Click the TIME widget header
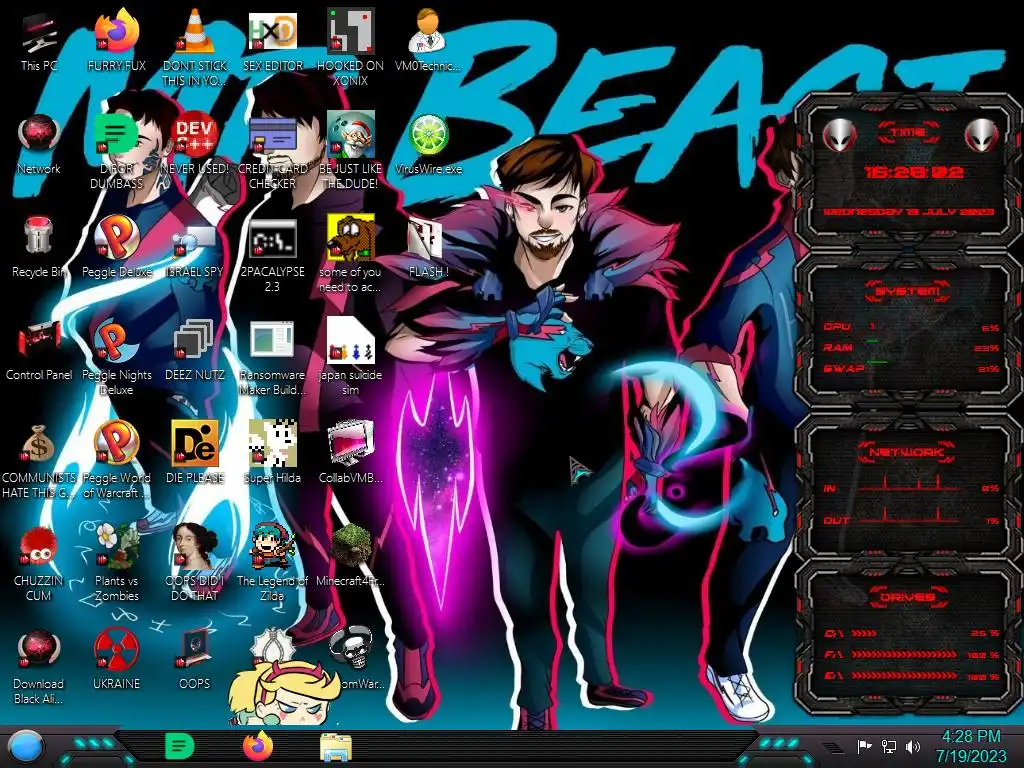The width and height of the screenshot is (1024, 768). (908, 133)
